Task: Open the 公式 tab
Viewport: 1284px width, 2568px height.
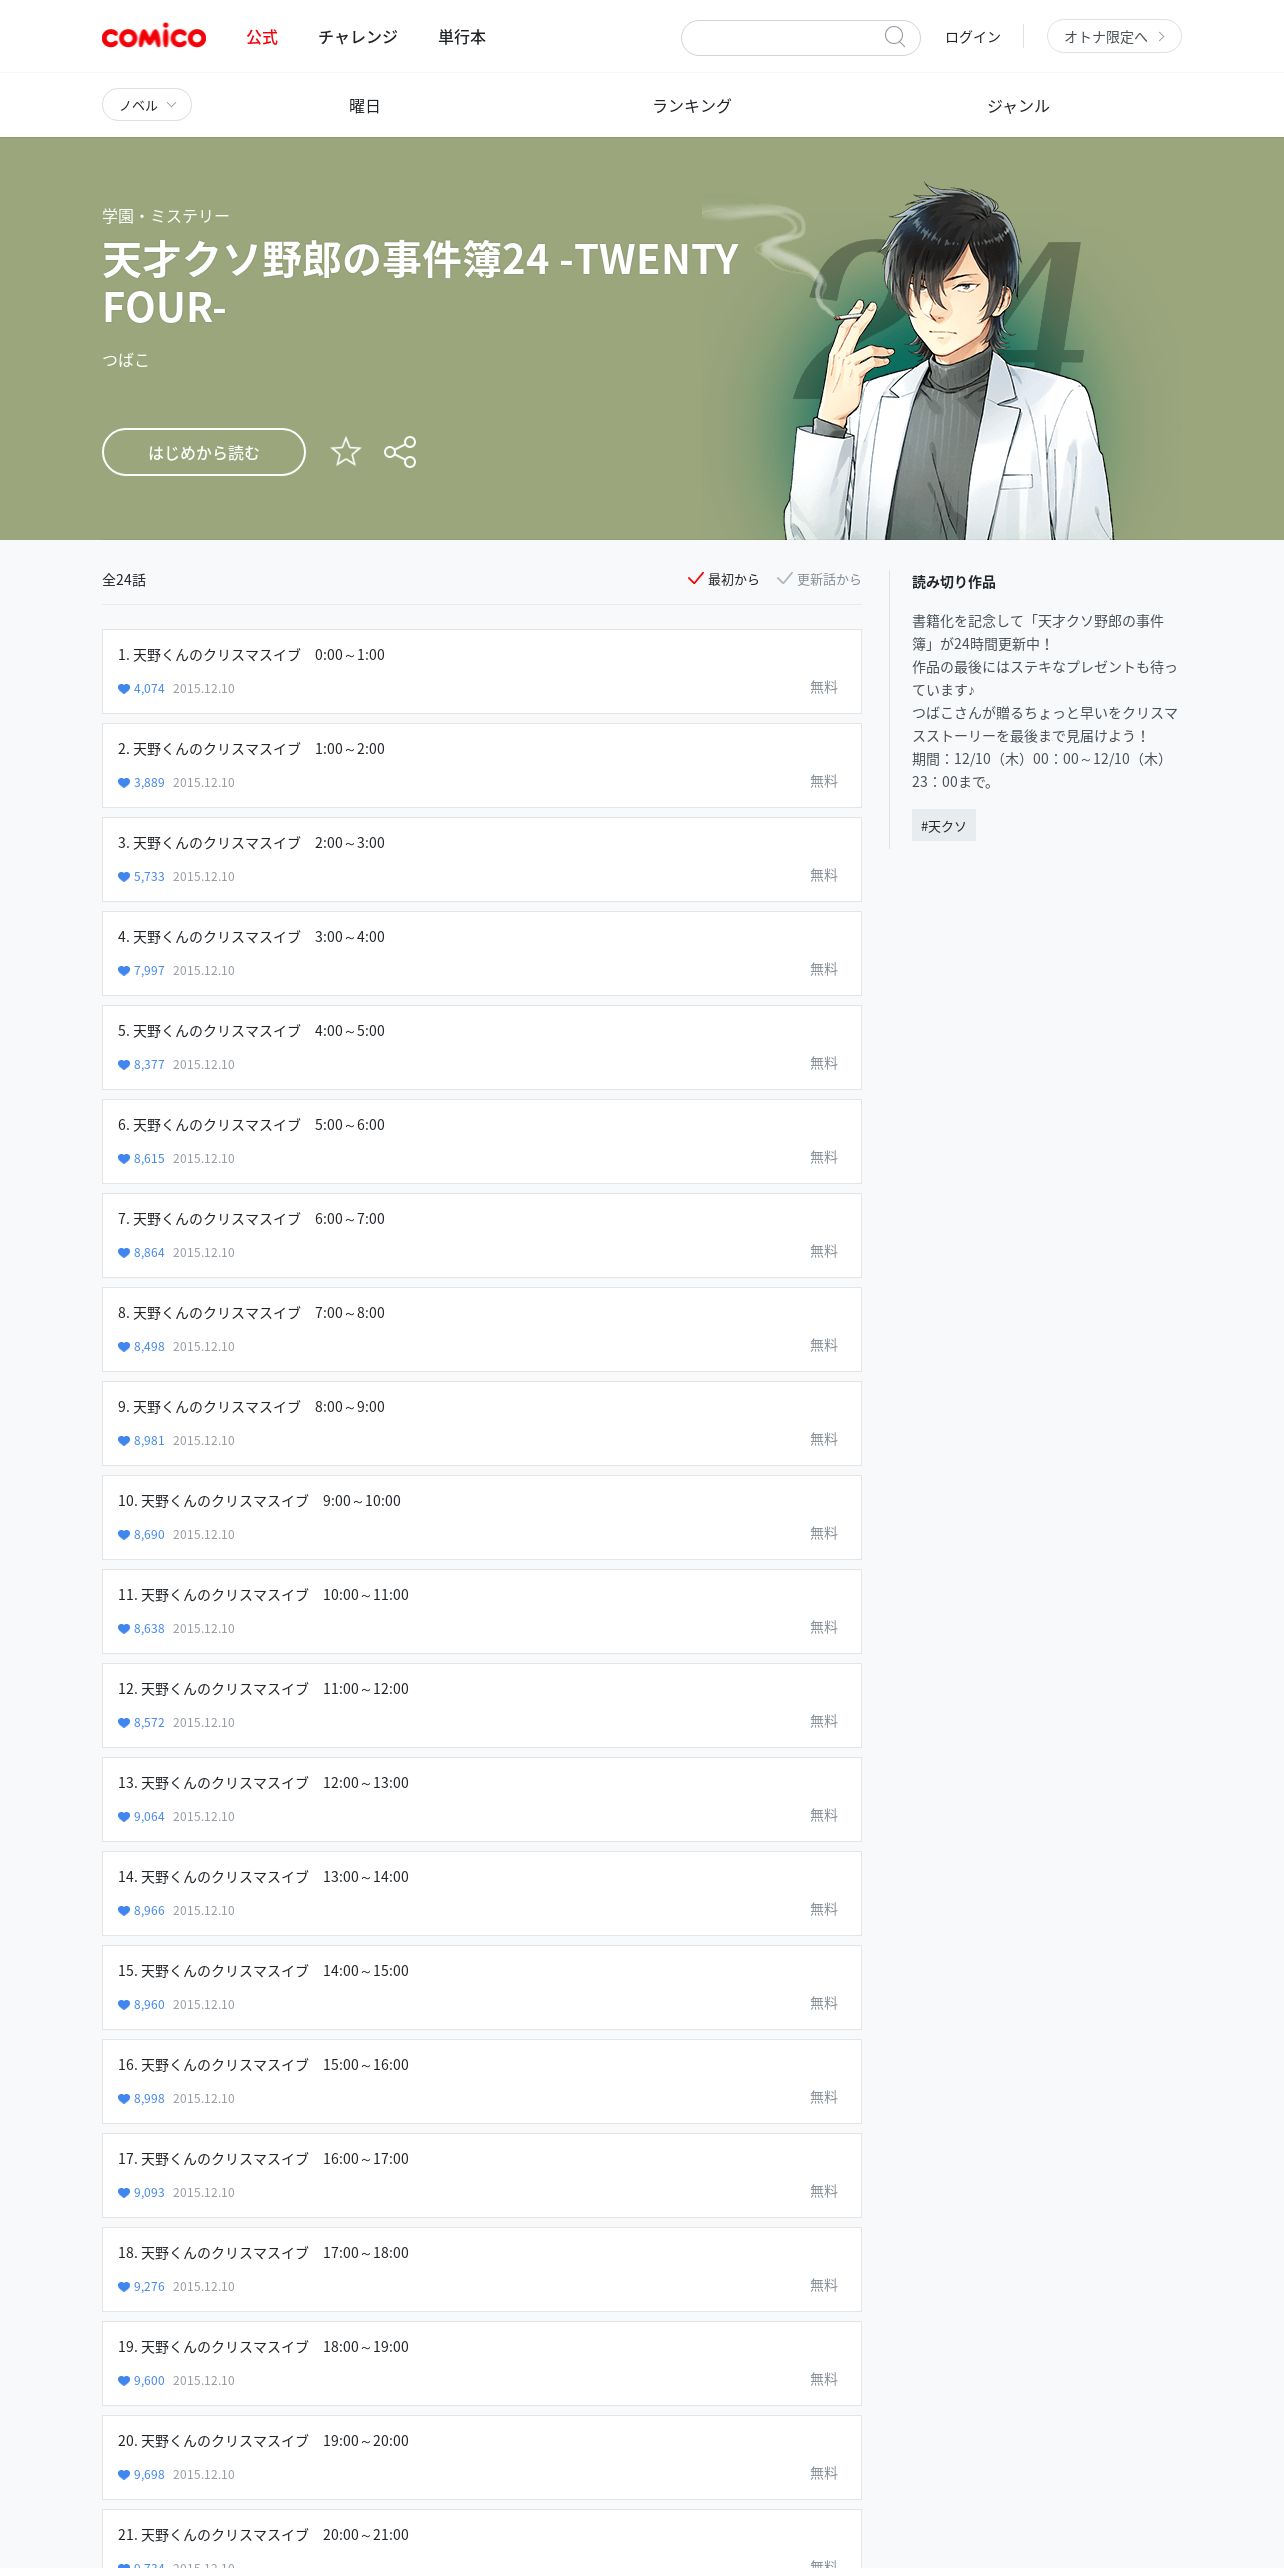Action: pos(262,37)
